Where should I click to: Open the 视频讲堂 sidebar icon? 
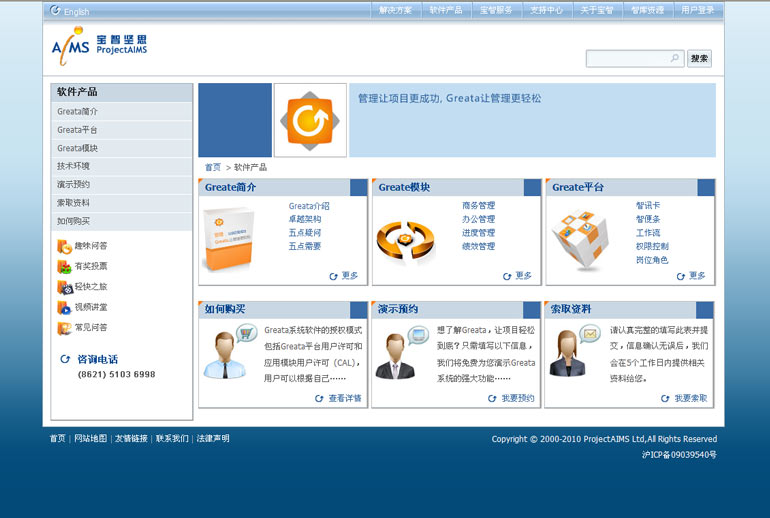point(64,308)
